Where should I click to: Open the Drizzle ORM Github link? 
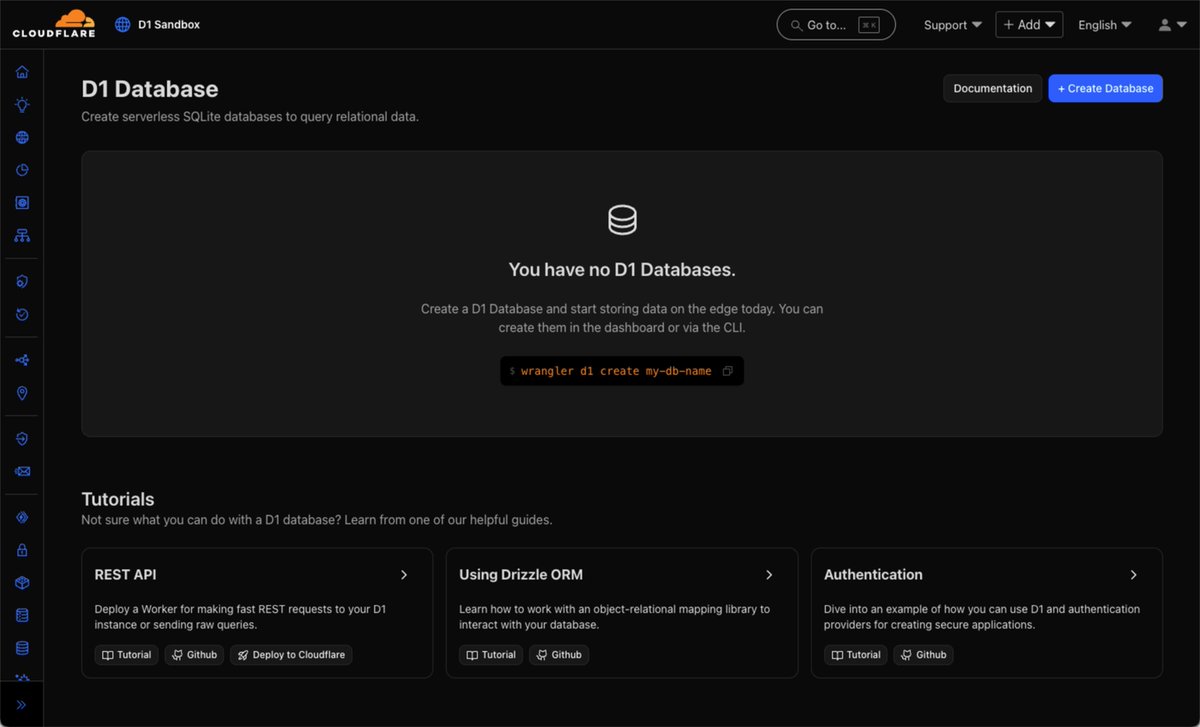coord(559,655)
